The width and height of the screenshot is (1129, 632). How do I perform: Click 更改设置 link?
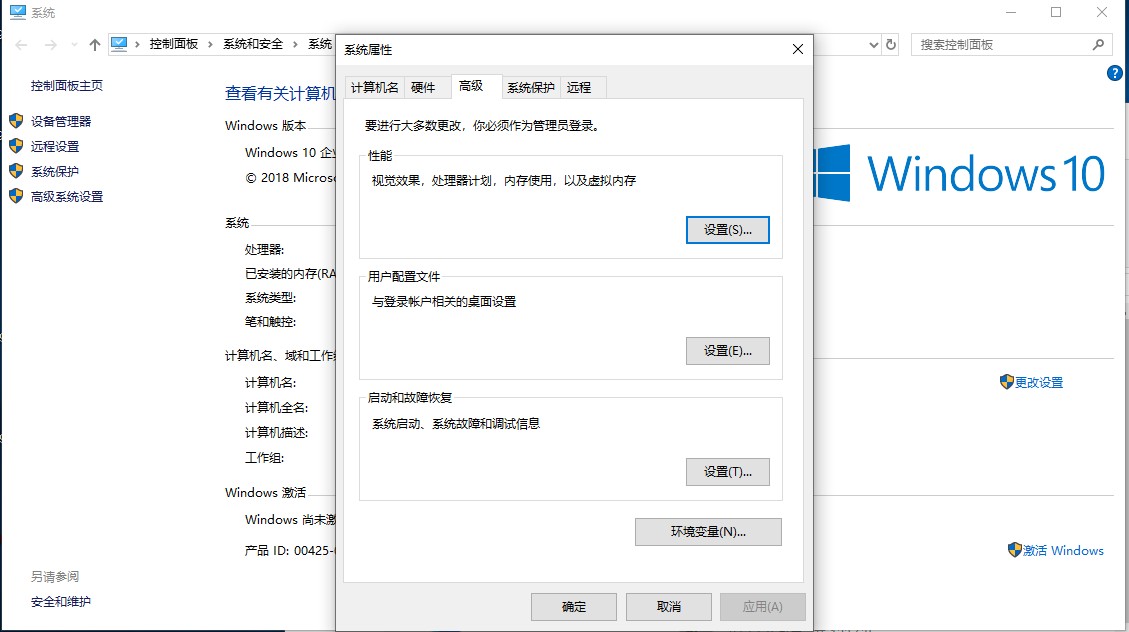pos(1039,382)
